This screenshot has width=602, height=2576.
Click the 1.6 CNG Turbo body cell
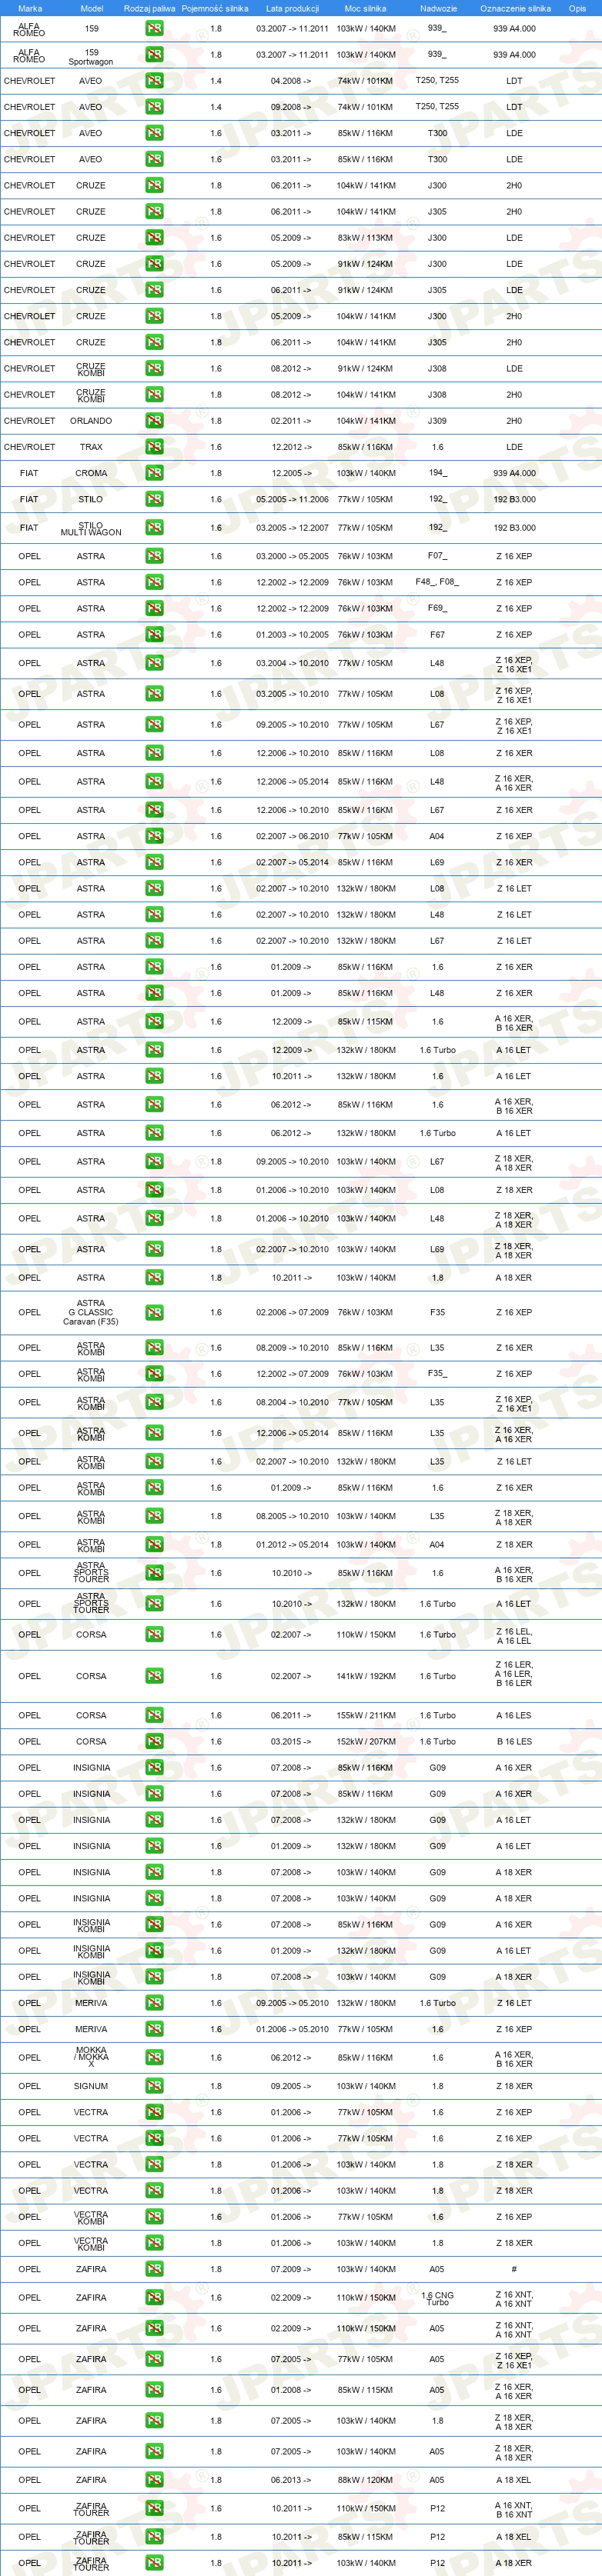pos(437,2298)
